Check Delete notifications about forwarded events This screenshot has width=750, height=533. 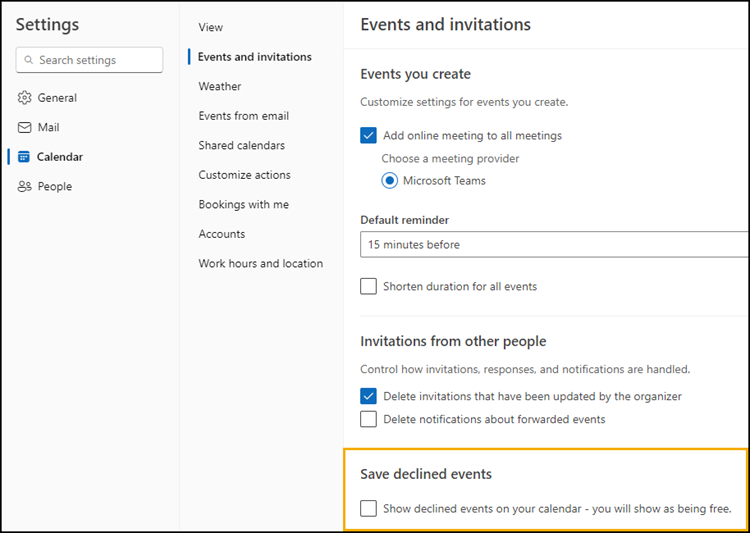368,419
